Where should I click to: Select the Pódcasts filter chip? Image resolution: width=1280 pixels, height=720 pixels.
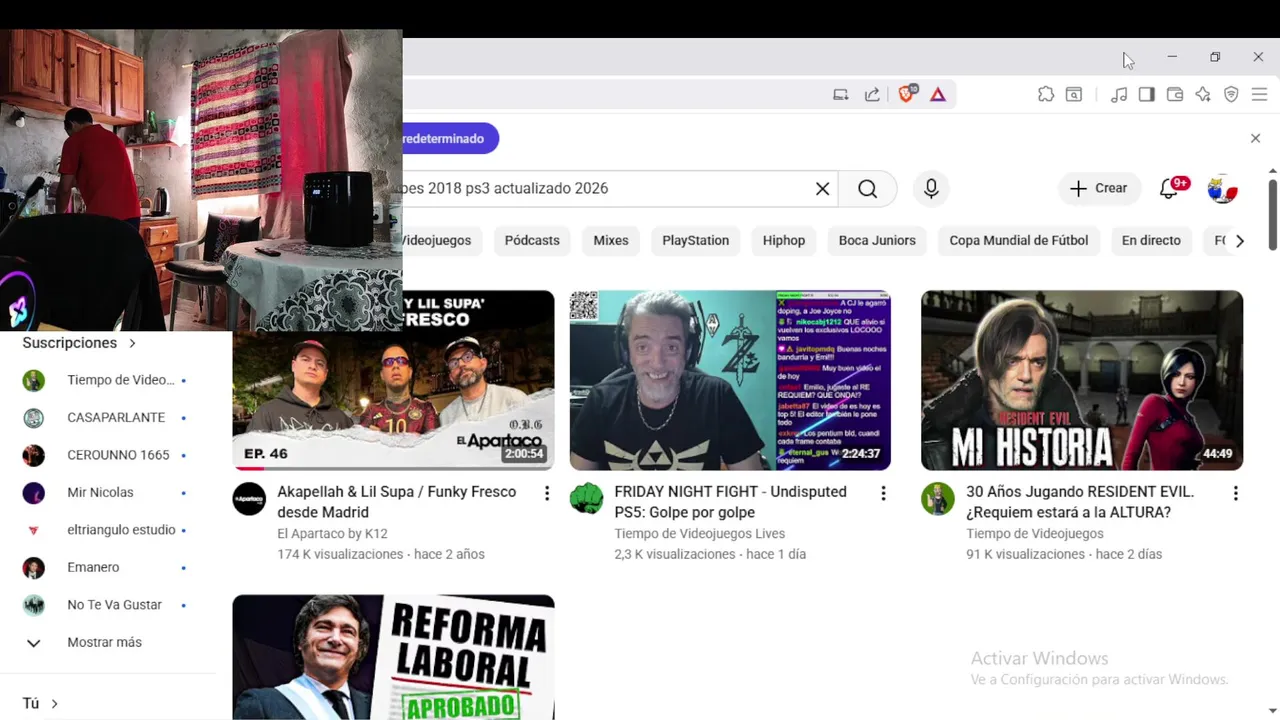(x=532, y=240)
